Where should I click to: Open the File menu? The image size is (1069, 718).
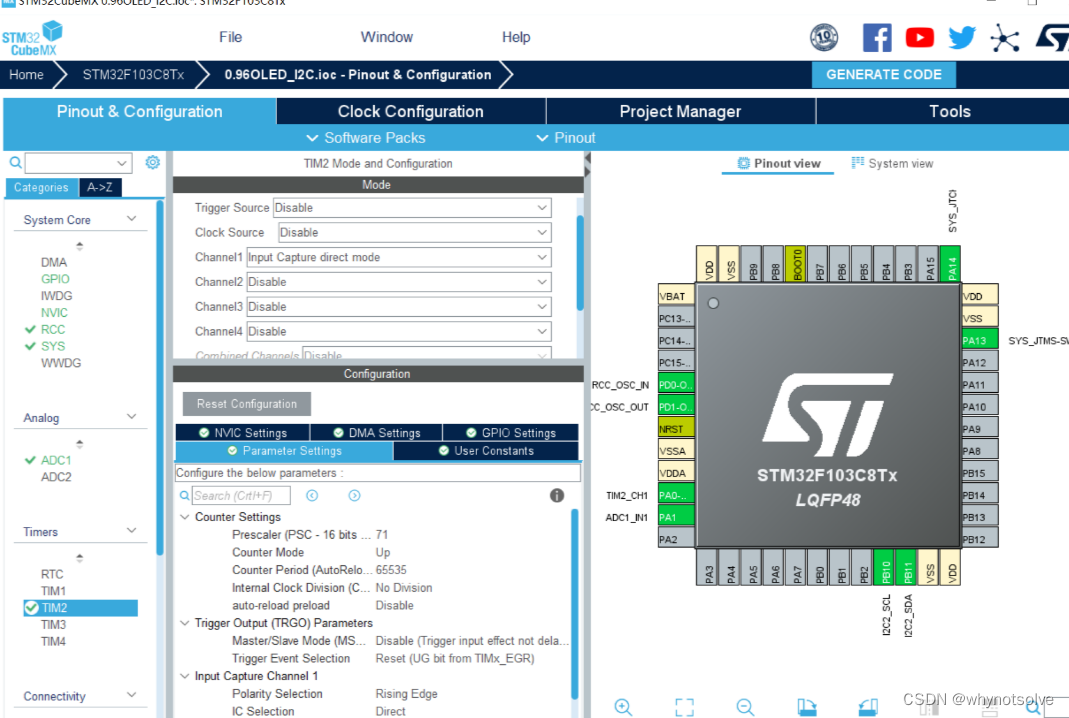230,37
